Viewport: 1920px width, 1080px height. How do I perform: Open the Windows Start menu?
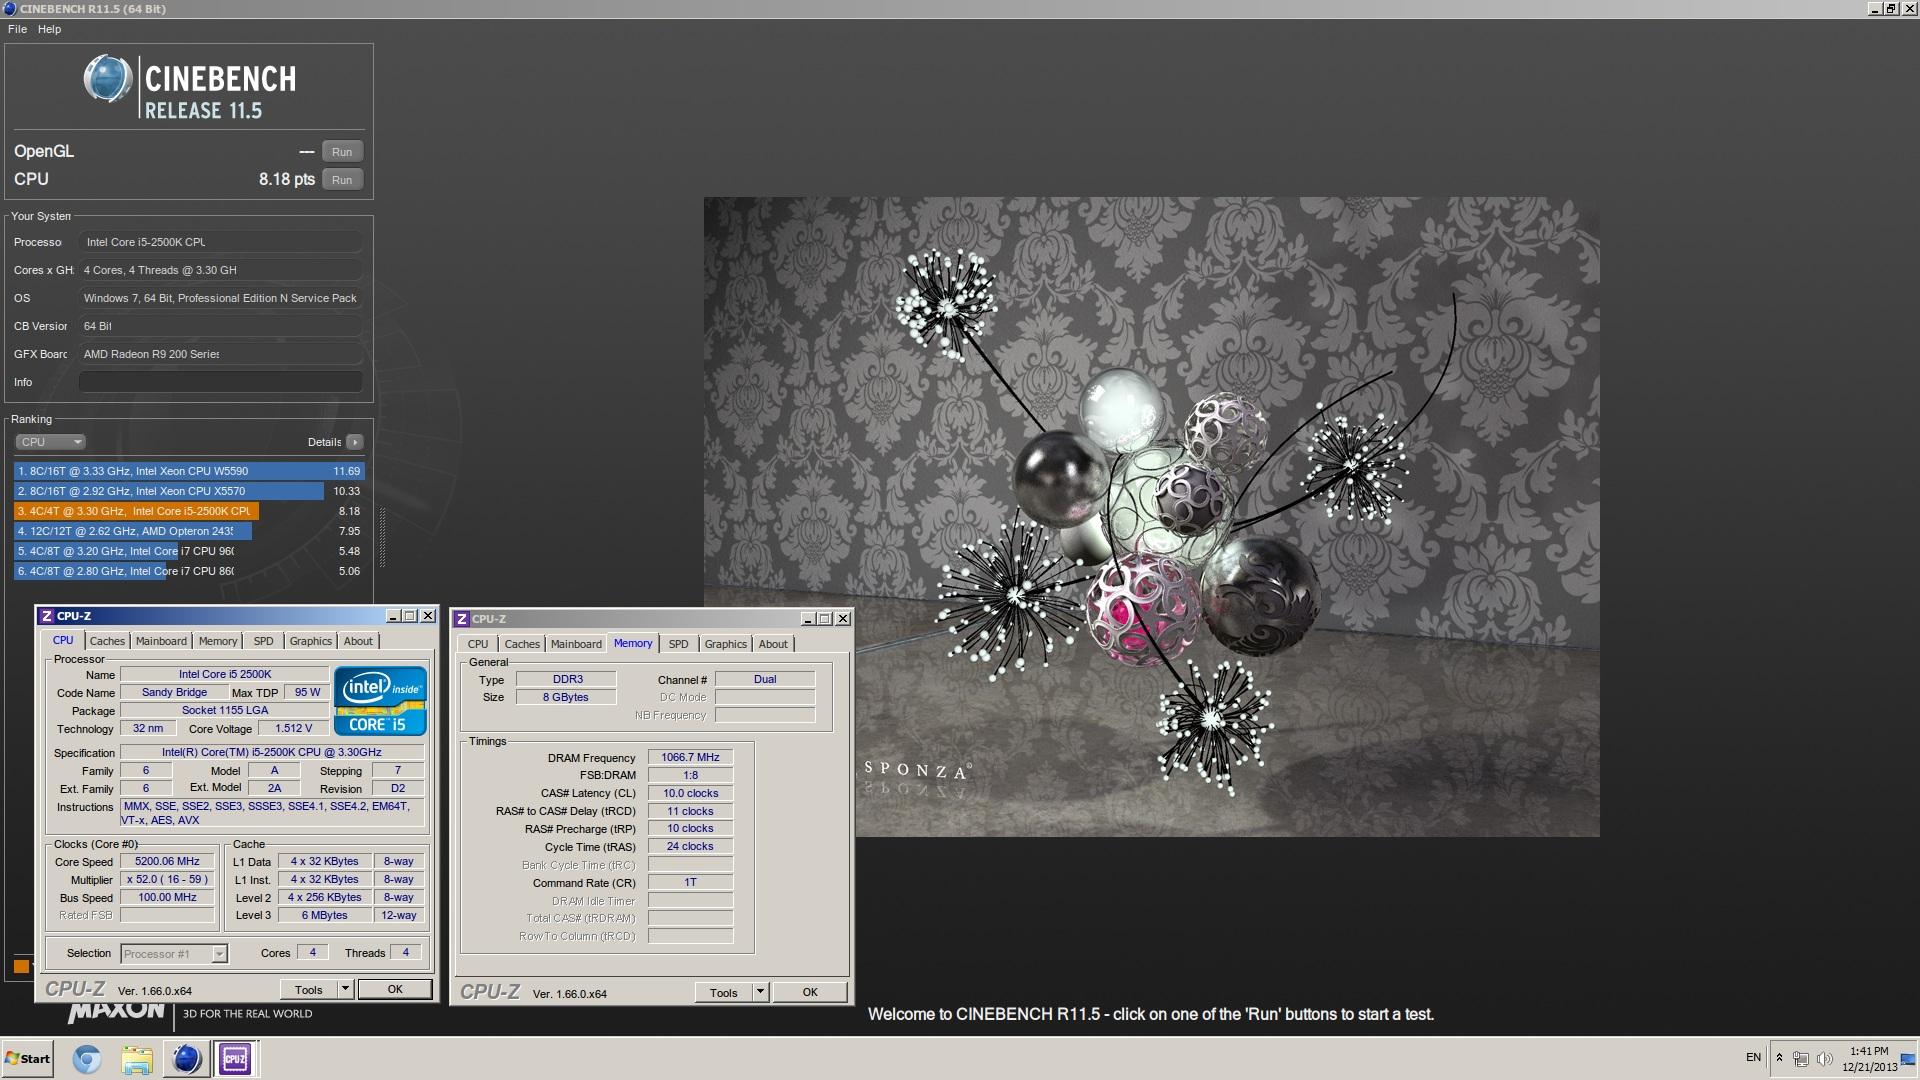(27, 1059)
